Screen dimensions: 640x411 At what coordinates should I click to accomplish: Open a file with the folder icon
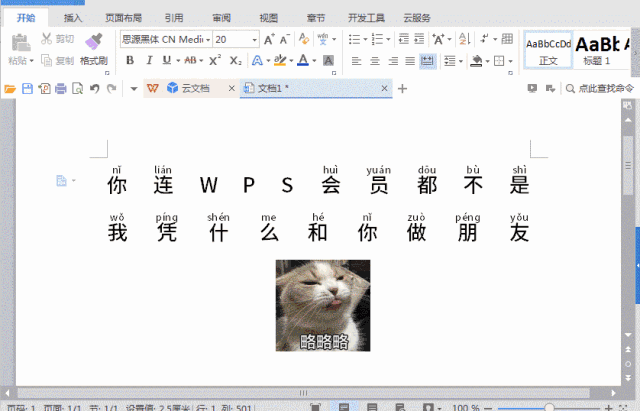[x=10, y=89]
